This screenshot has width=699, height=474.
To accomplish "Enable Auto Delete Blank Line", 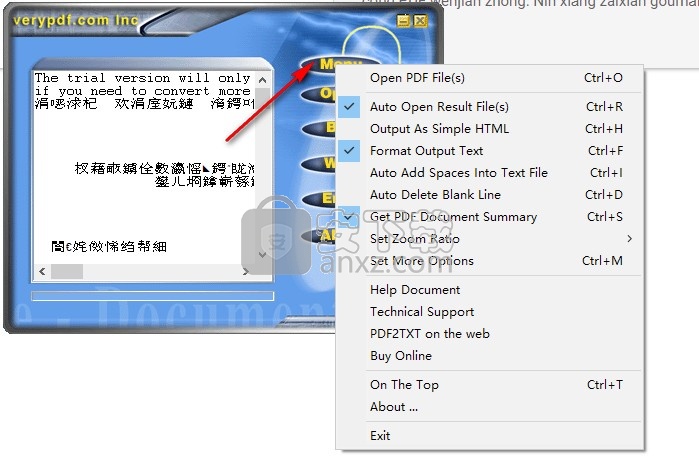I will [x=489, y=194].
